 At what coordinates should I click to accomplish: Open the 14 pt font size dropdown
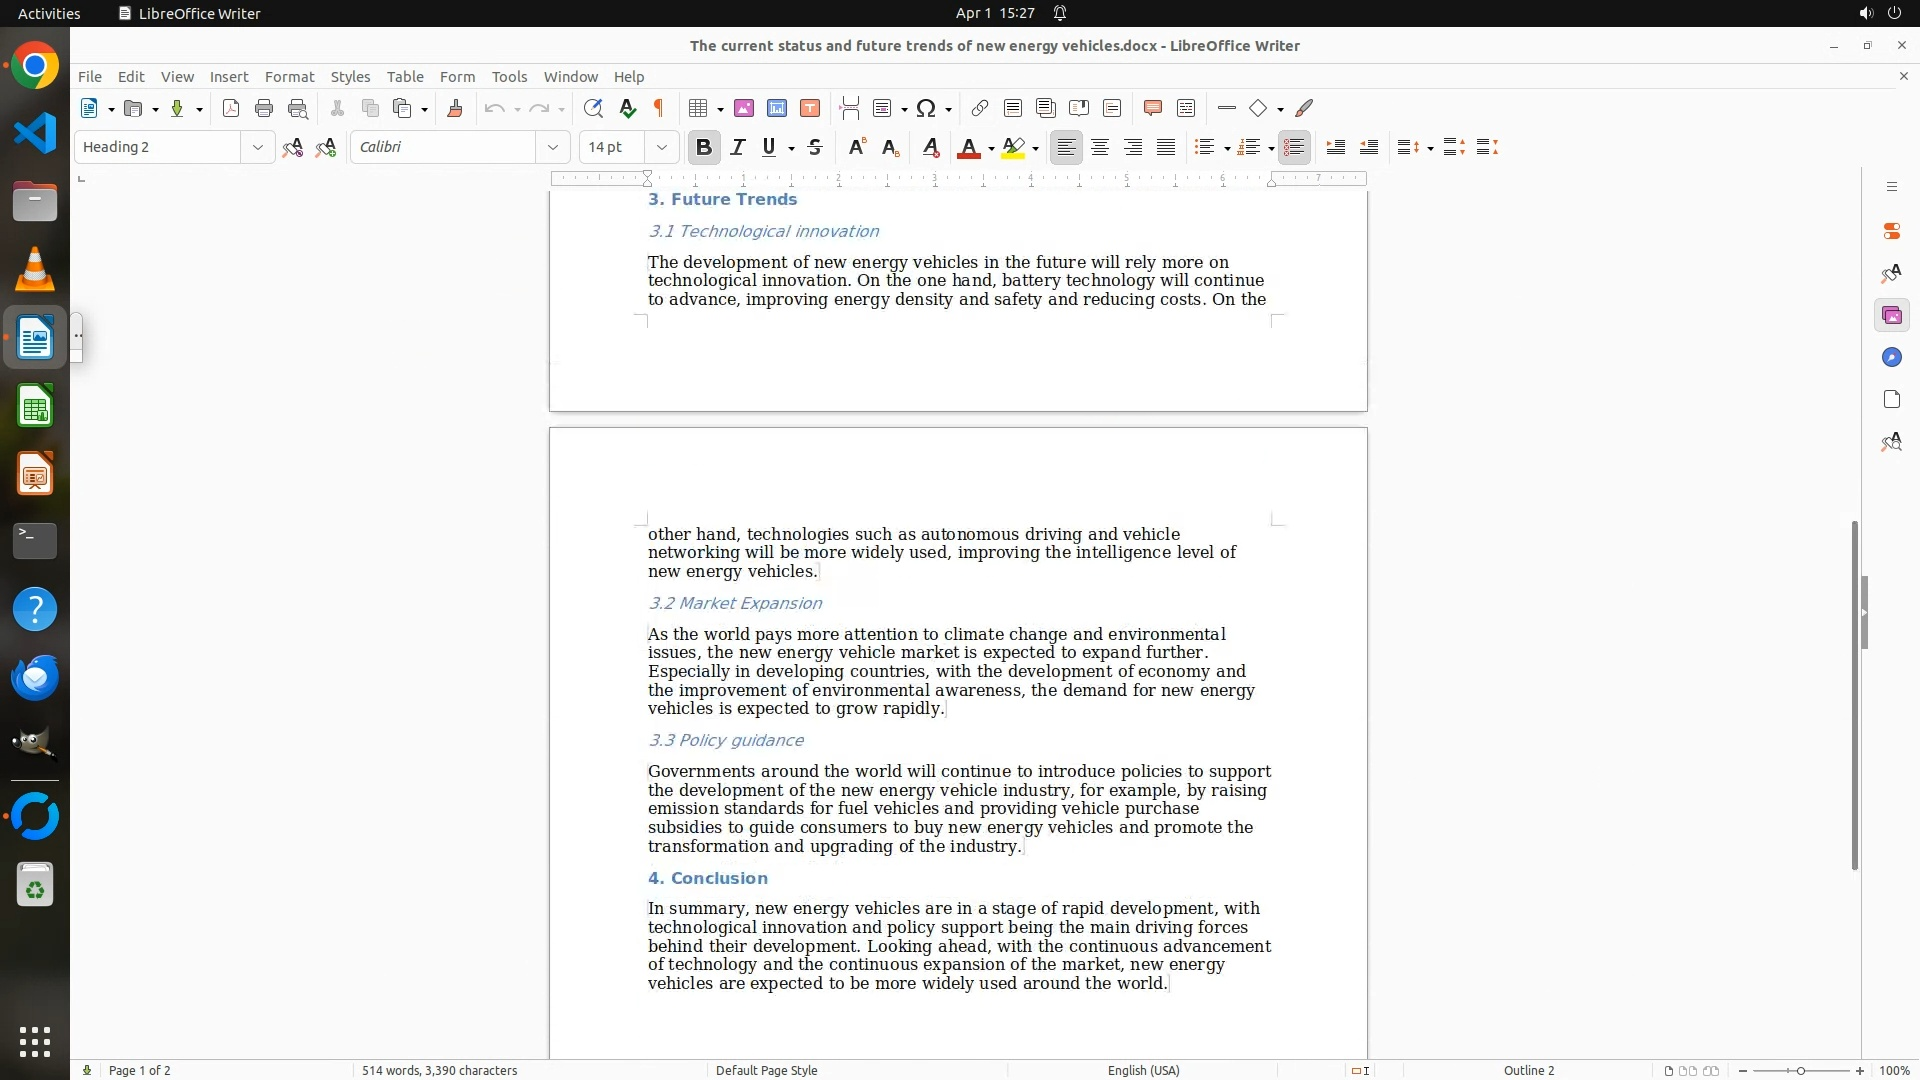[x=661, y=148]
